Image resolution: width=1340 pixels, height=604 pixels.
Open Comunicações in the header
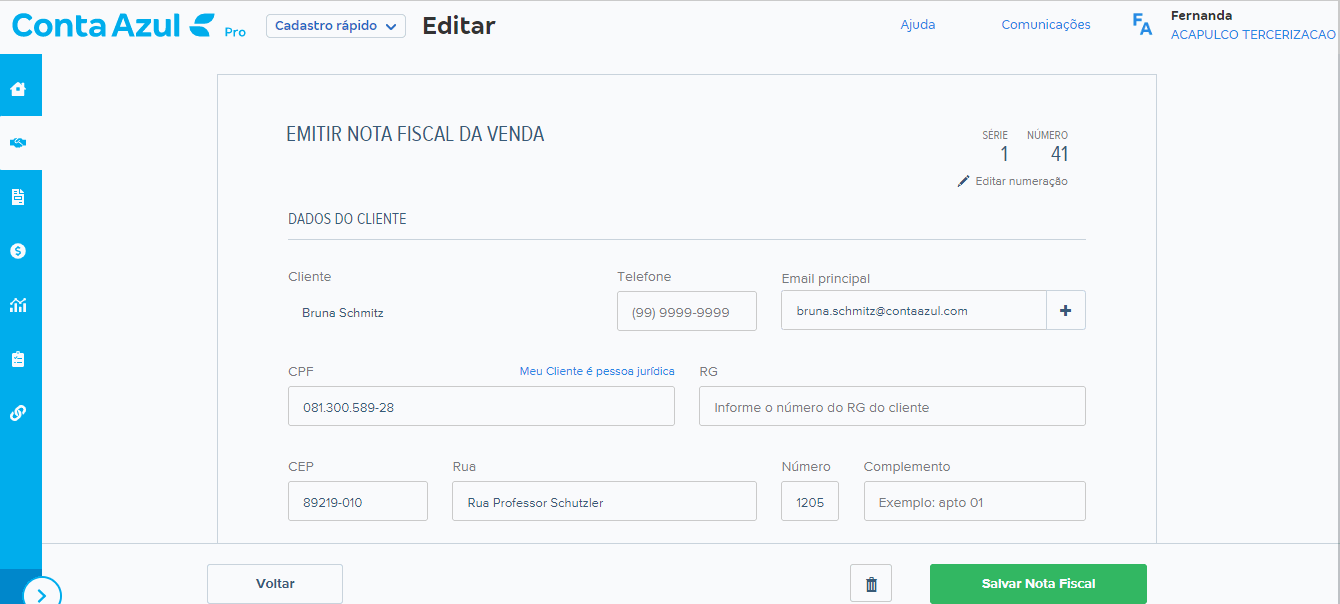[1046, 25]
